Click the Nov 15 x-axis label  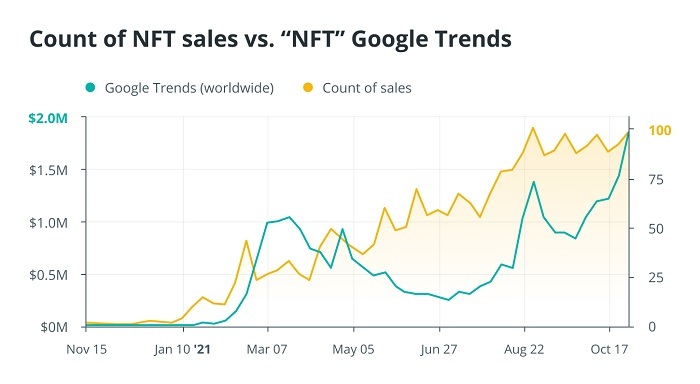pyautogui.click(x=87, y=349)
